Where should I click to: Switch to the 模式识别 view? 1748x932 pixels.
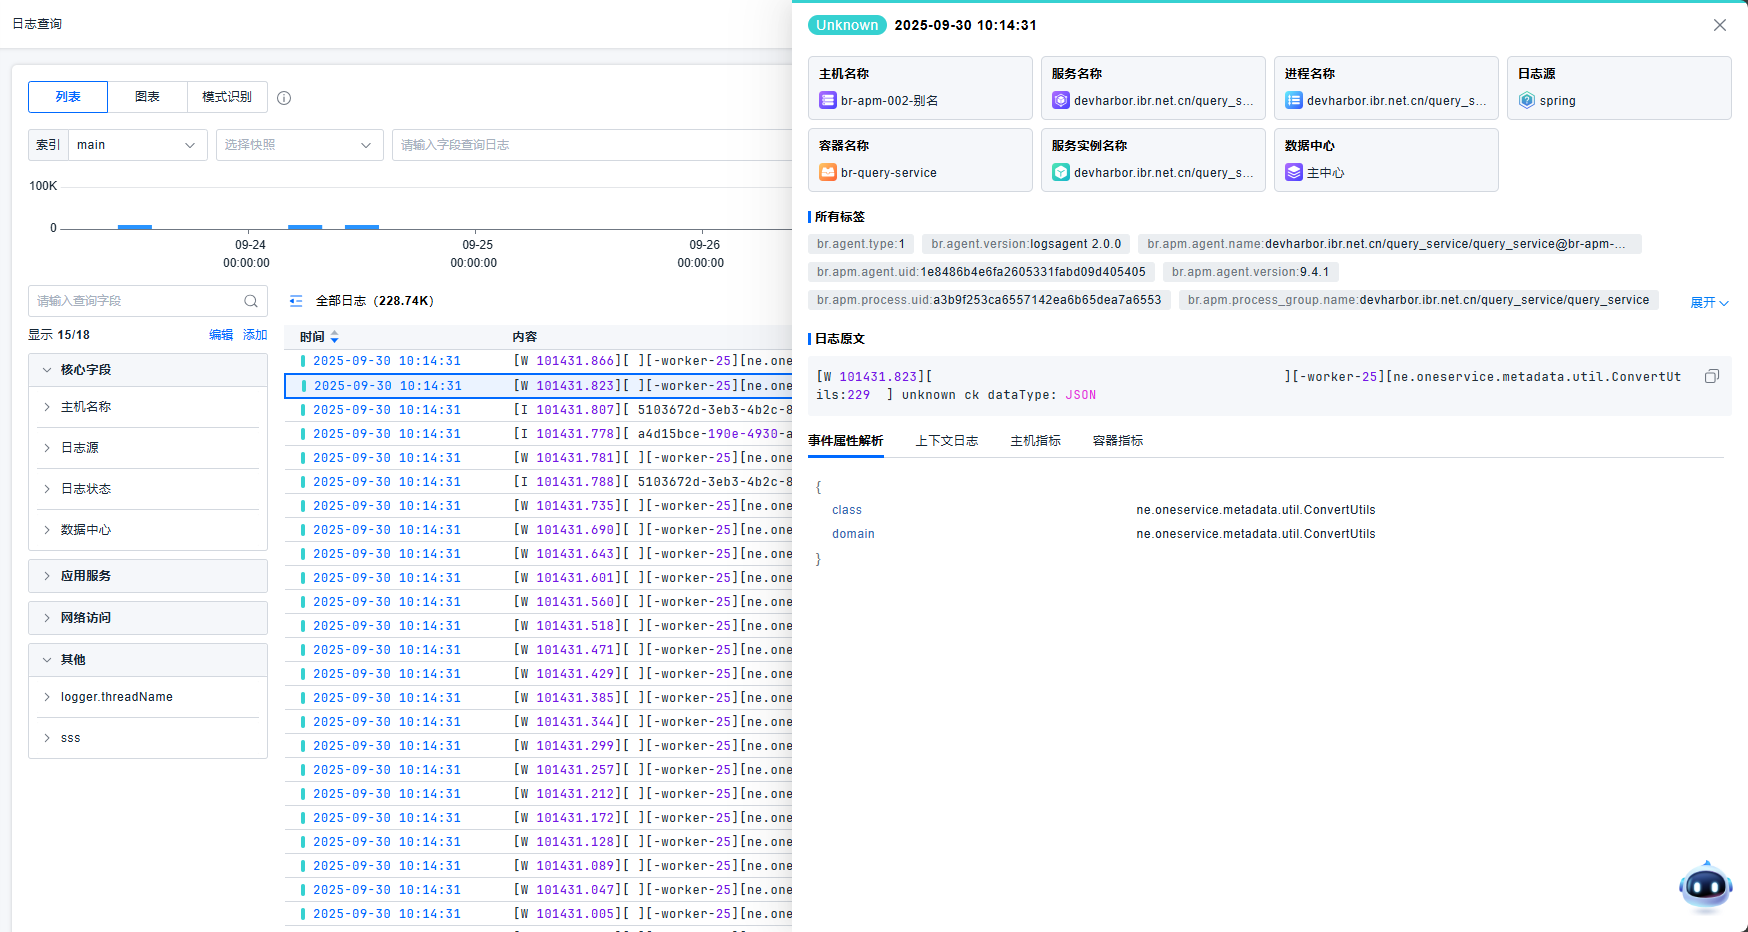227,97
